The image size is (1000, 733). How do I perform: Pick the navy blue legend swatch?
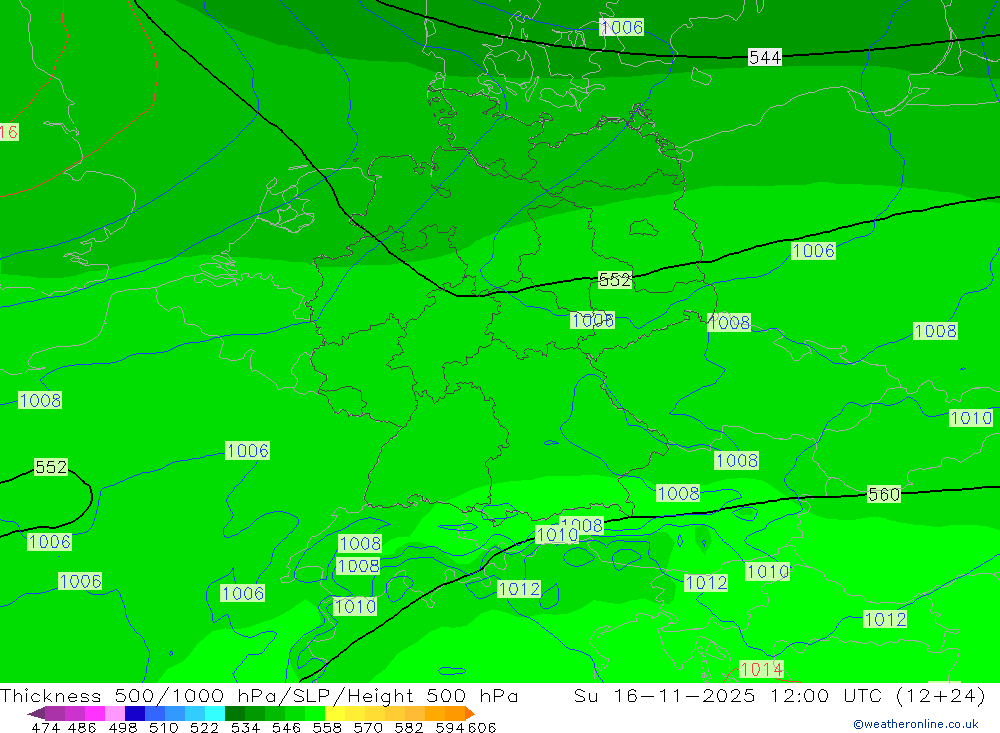click(x=135, y=713)
